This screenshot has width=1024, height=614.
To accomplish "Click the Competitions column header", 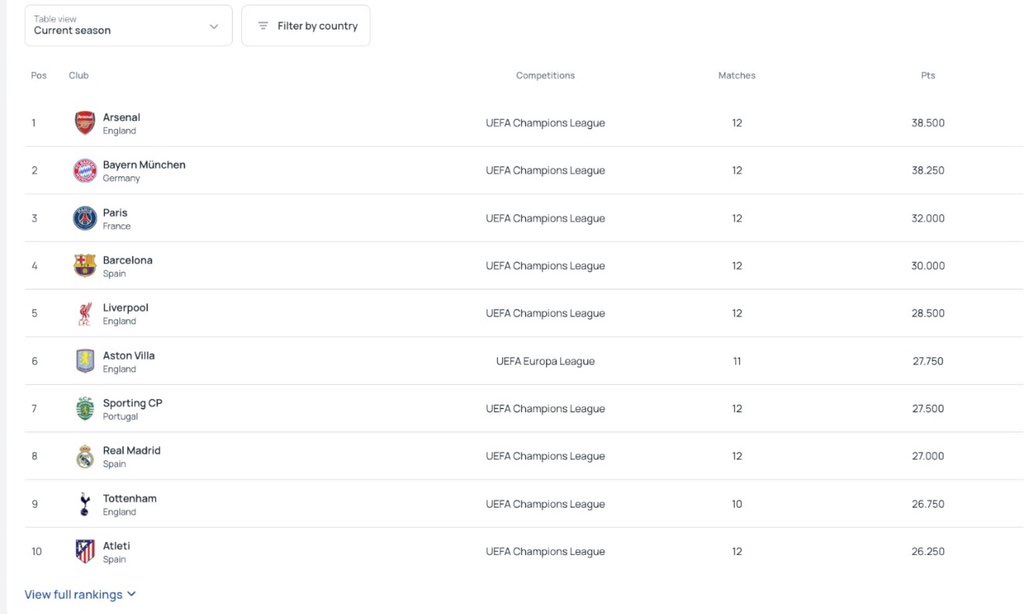I will pos(545,76).
